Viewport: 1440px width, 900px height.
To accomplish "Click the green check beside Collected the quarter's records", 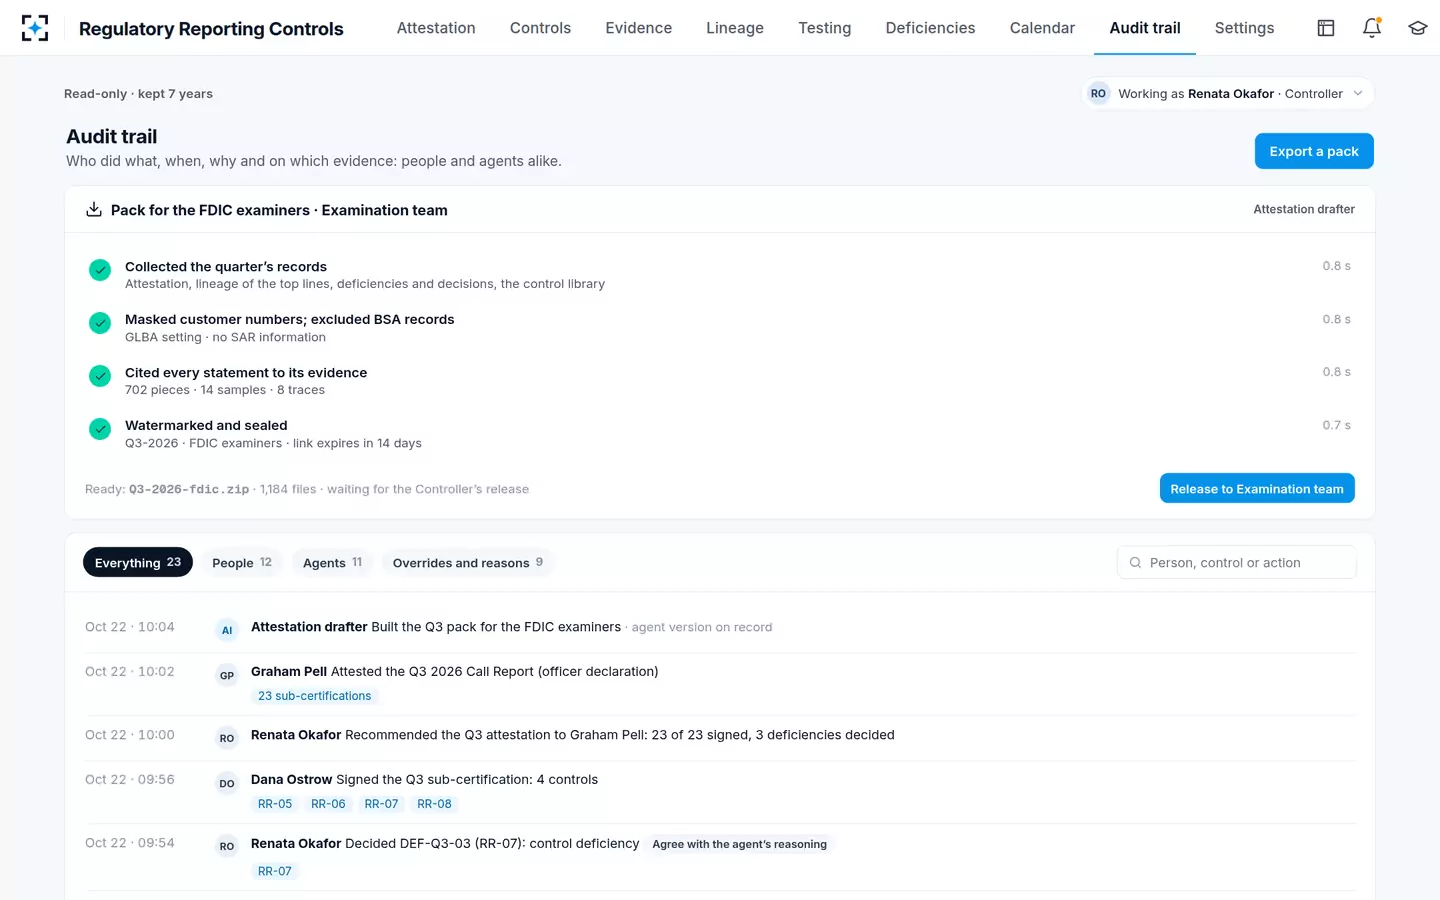I will (x=100, y=270).
